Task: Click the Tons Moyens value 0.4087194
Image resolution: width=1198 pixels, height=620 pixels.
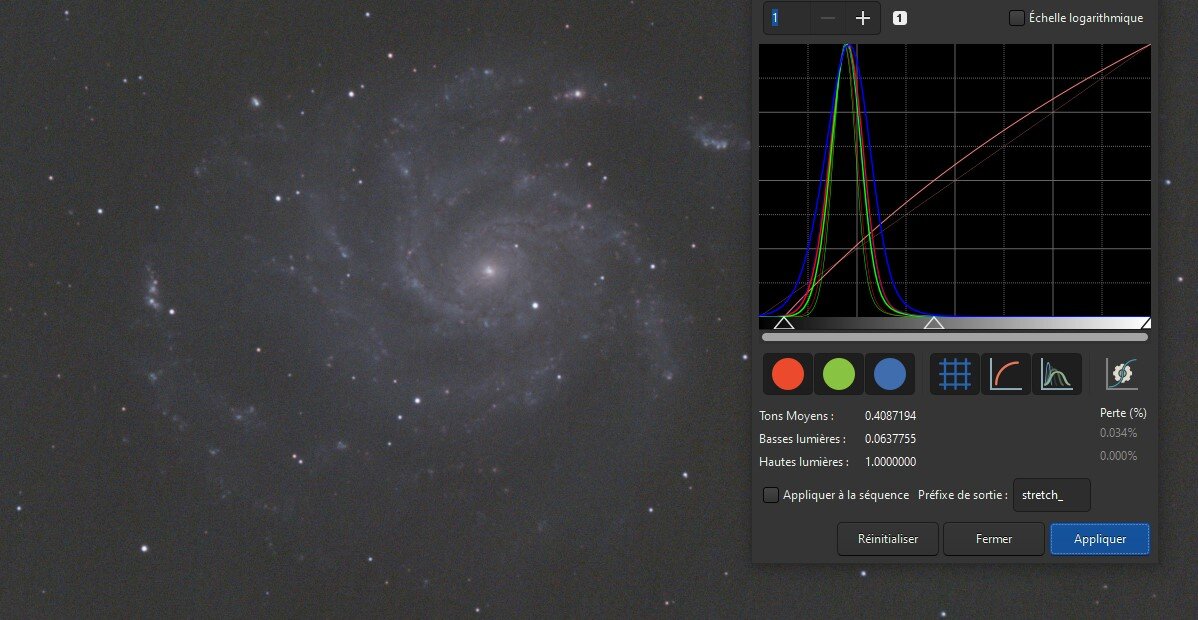Action: (890, 416)
